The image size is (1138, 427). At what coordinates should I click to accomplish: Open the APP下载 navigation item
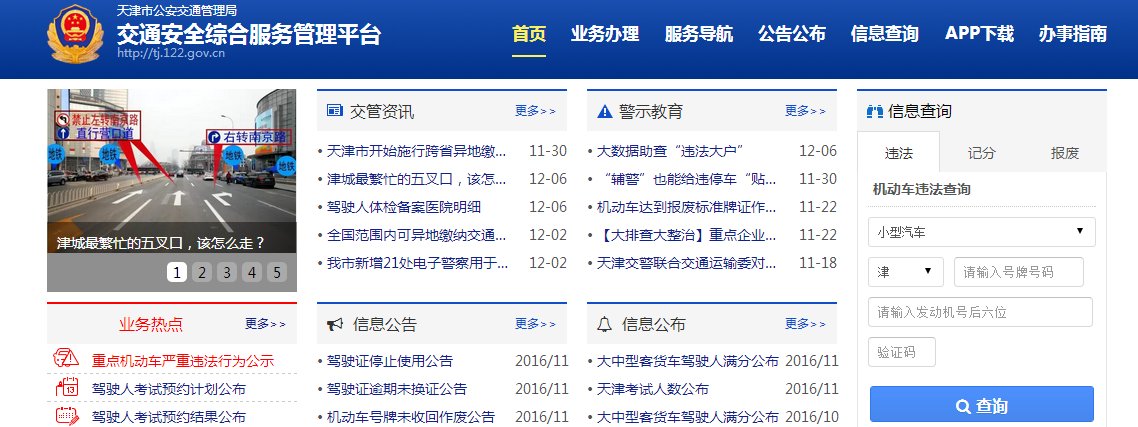[979, 34]
